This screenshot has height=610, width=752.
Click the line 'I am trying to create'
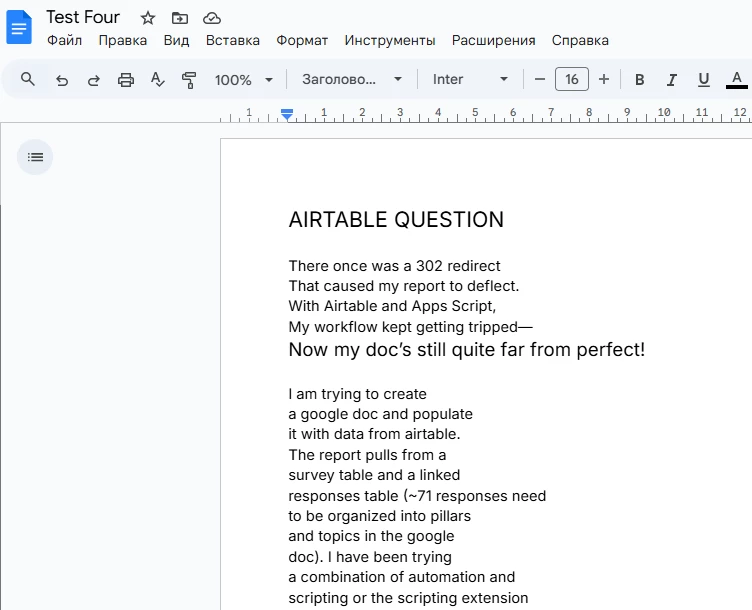click(357, 394)
